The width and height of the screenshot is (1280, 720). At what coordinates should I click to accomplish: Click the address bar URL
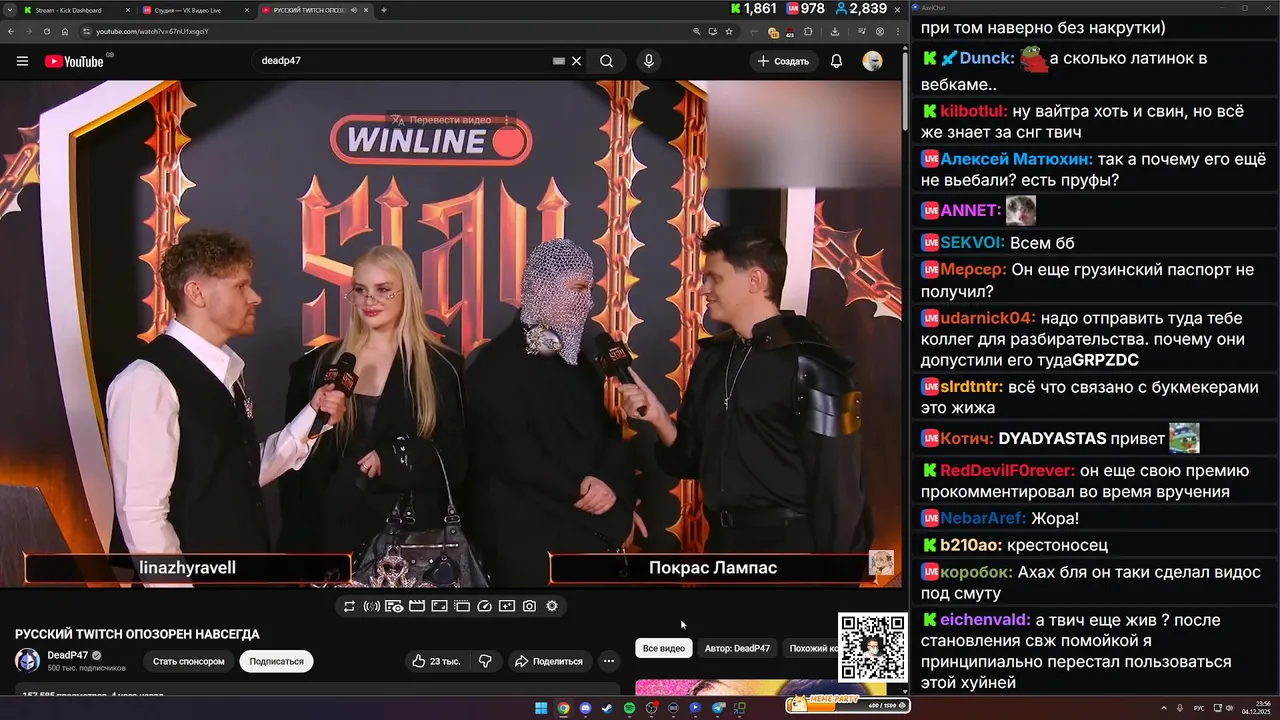point(152,31)
